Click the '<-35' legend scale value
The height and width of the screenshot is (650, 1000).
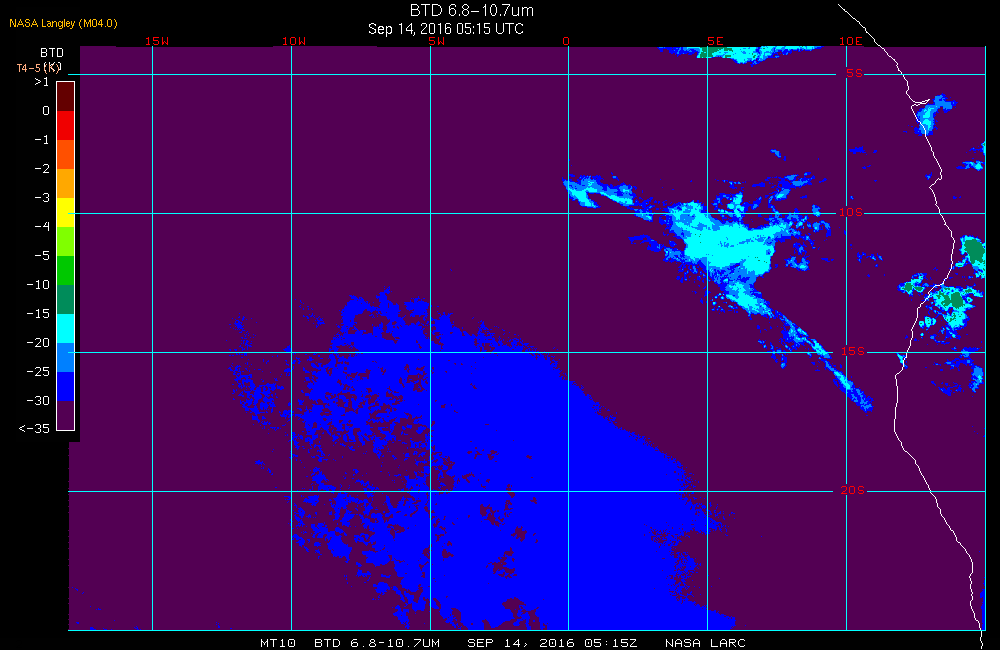pos(34,429)
